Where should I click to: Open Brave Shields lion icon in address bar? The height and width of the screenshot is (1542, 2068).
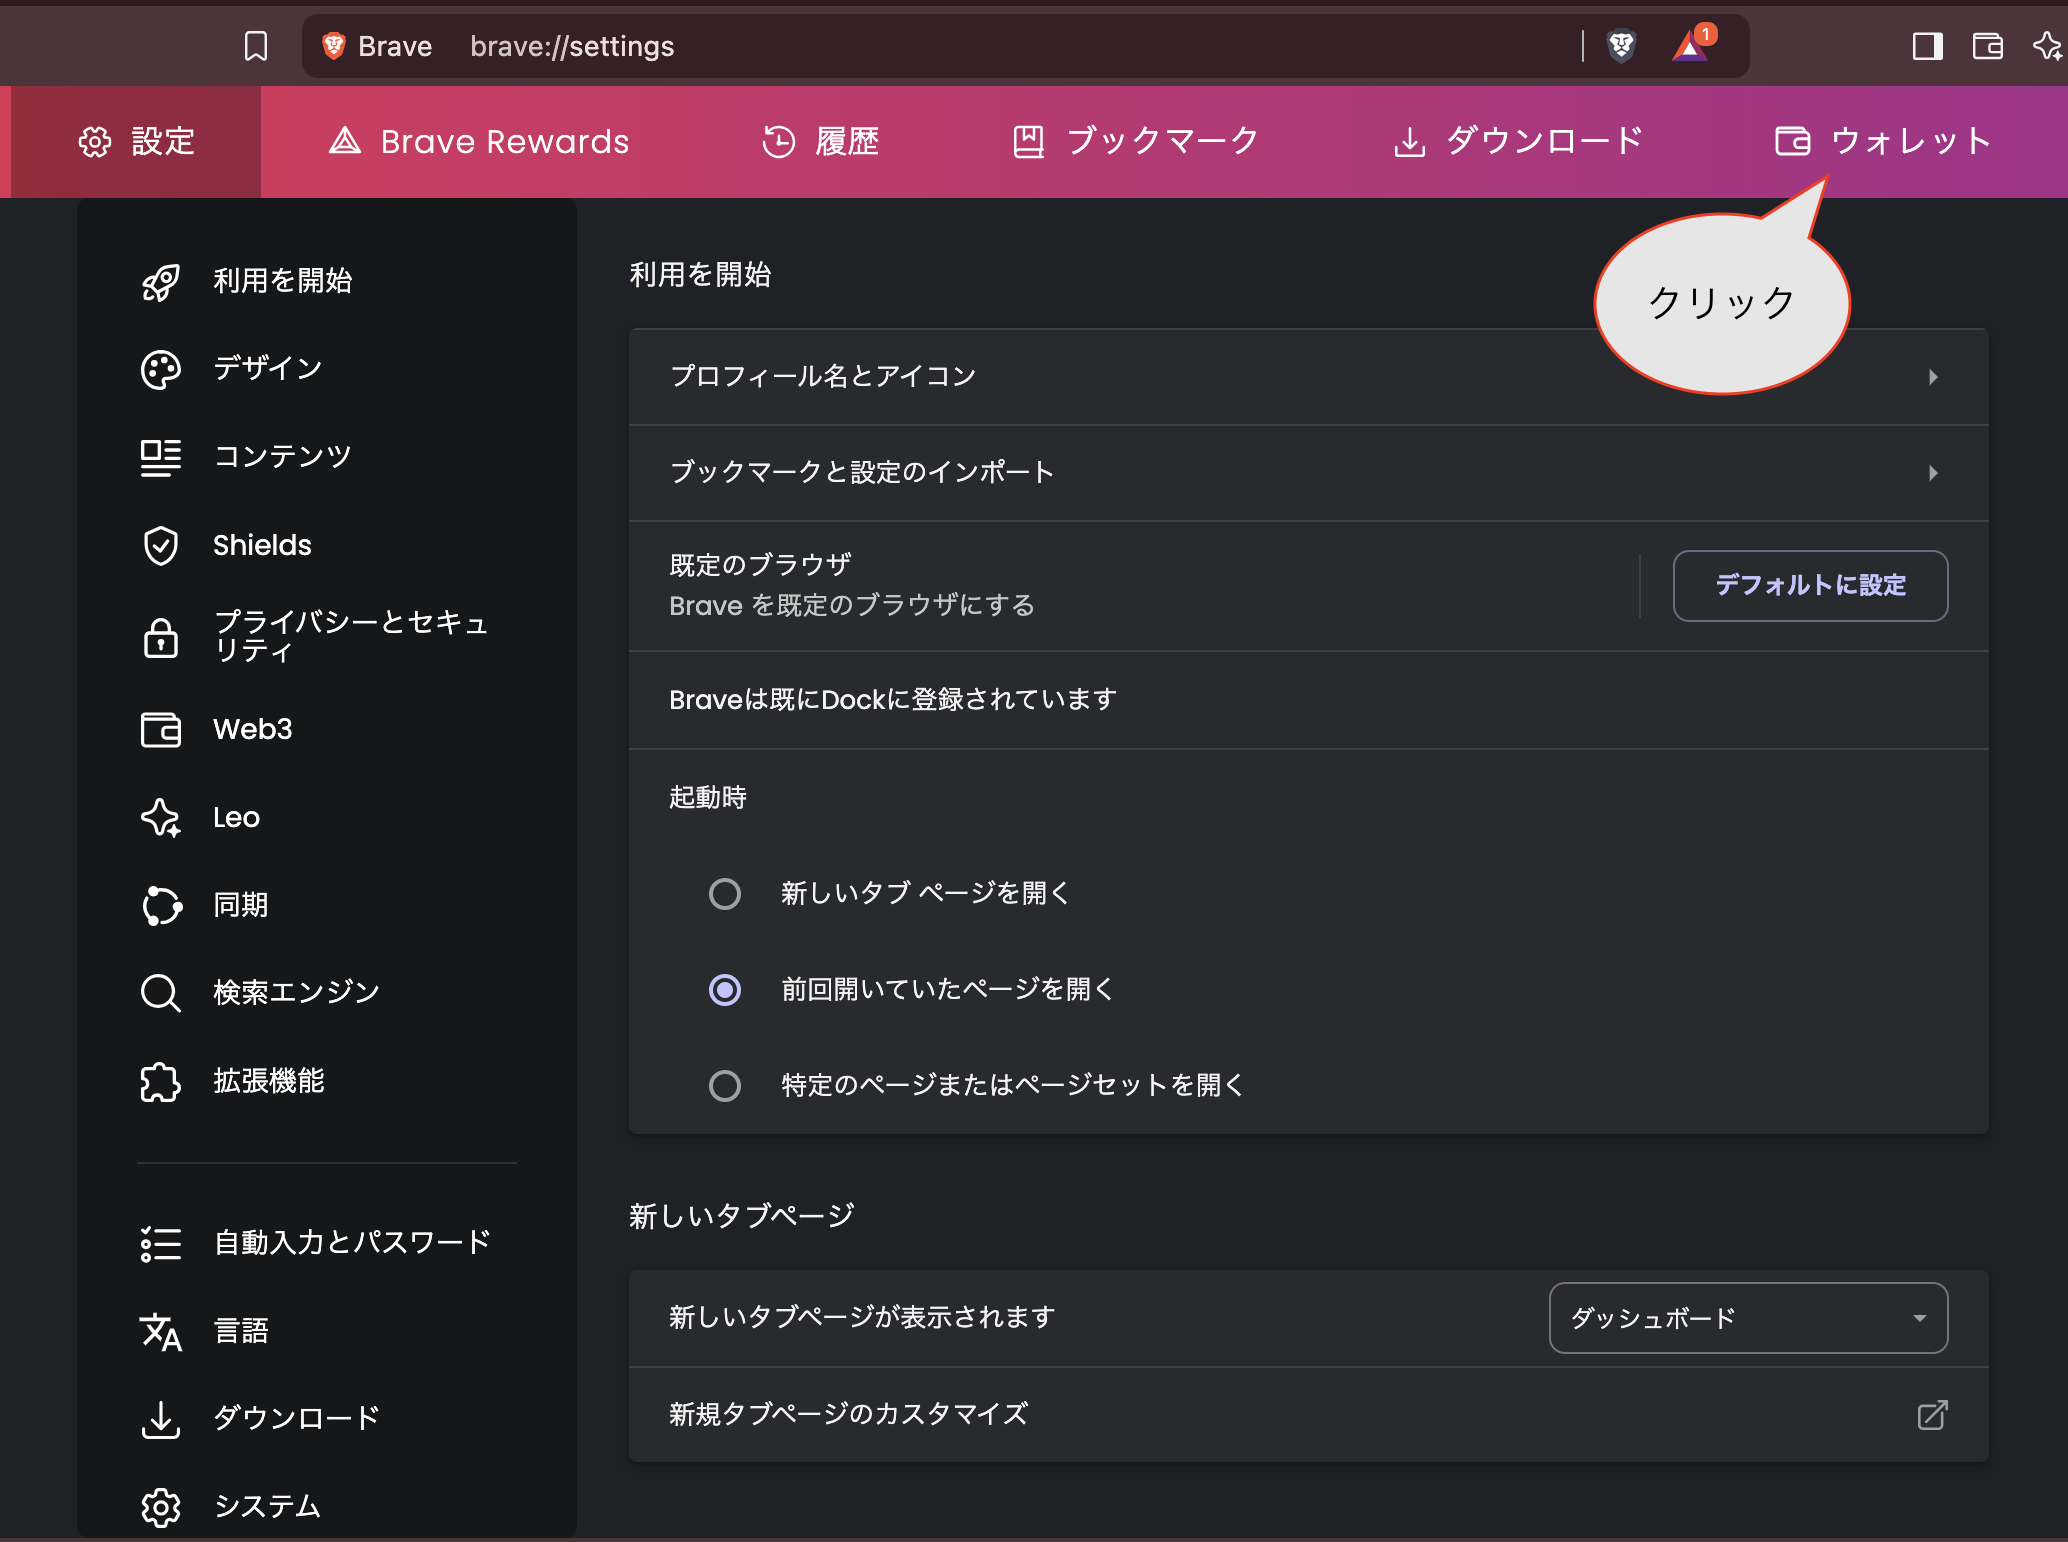pyautogui.click(x=1621, y=46)
